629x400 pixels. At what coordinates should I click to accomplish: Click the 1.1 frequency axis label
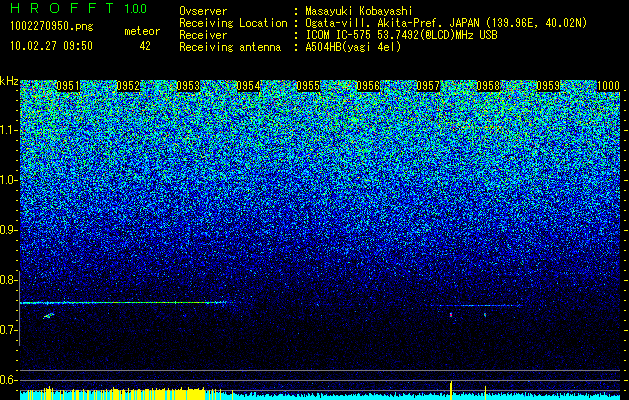click(8, 130)
